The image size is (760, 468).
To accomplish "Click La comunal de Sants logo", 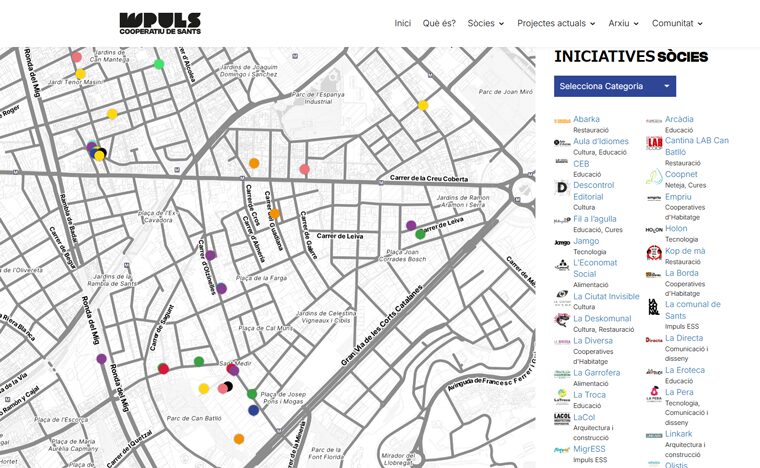I will tap(654, 307).
